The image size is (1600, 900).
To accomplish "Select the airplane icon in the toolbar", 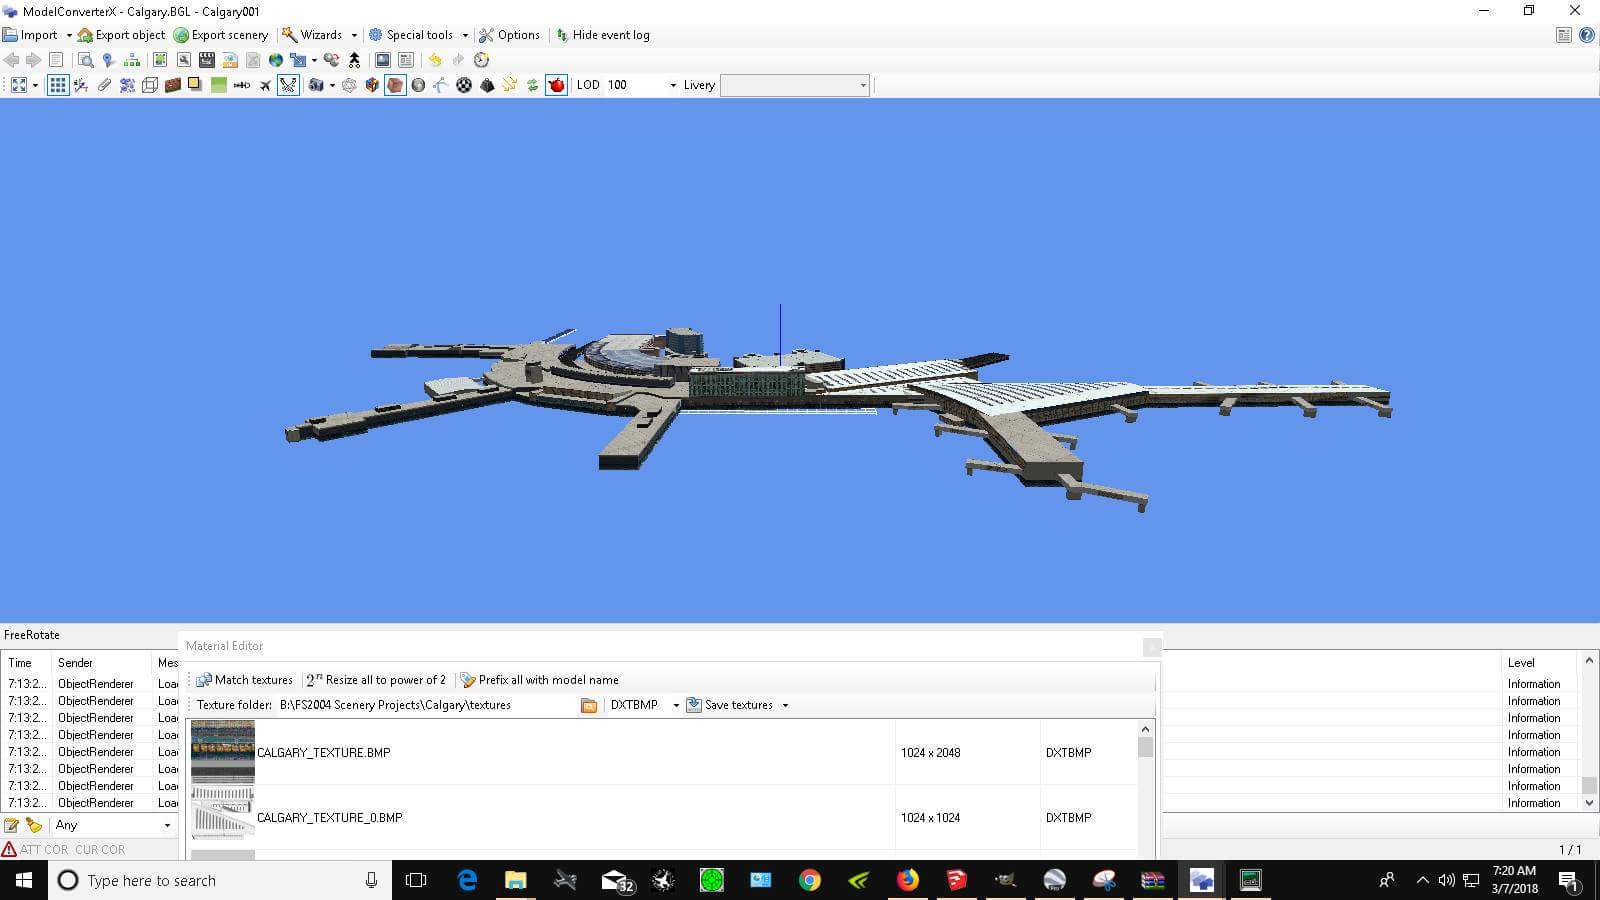I will [x=264, y=85].
